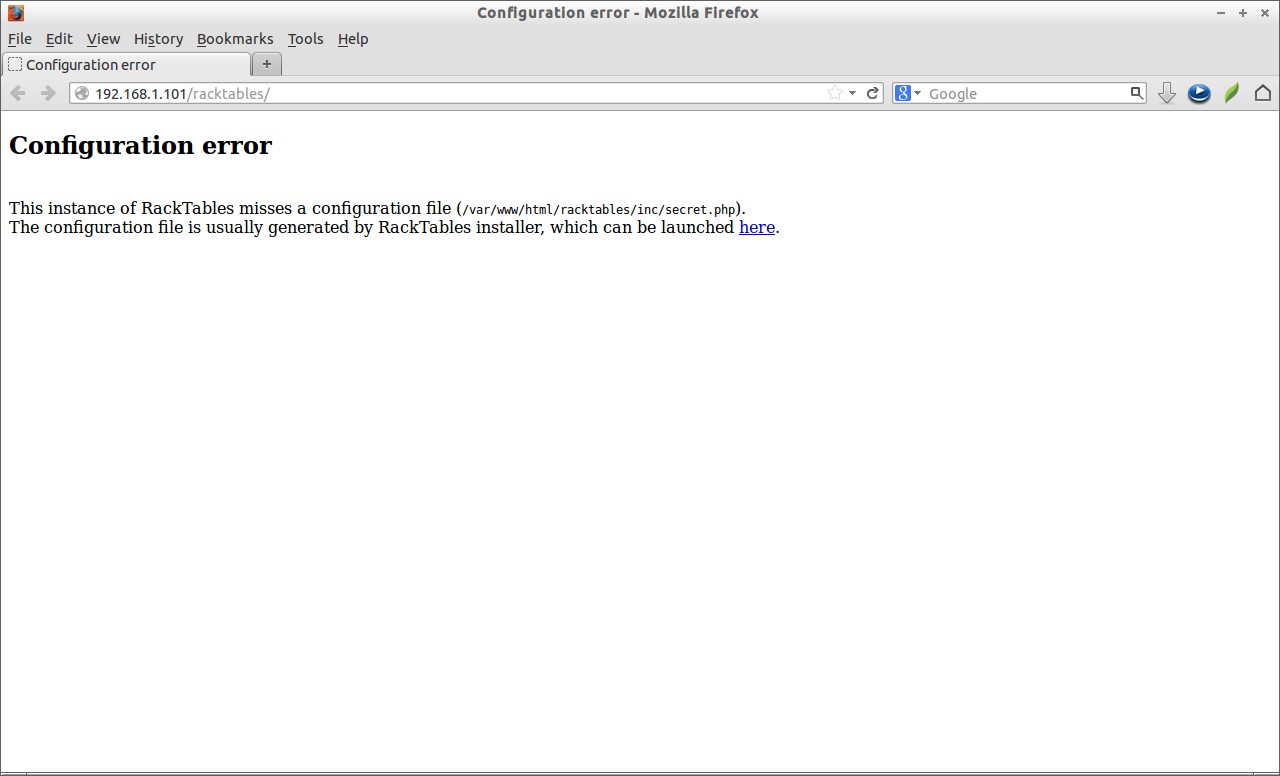Click the site identity globe icon
This screenshot has width=1280, height=776.
[x=82, y=93]
